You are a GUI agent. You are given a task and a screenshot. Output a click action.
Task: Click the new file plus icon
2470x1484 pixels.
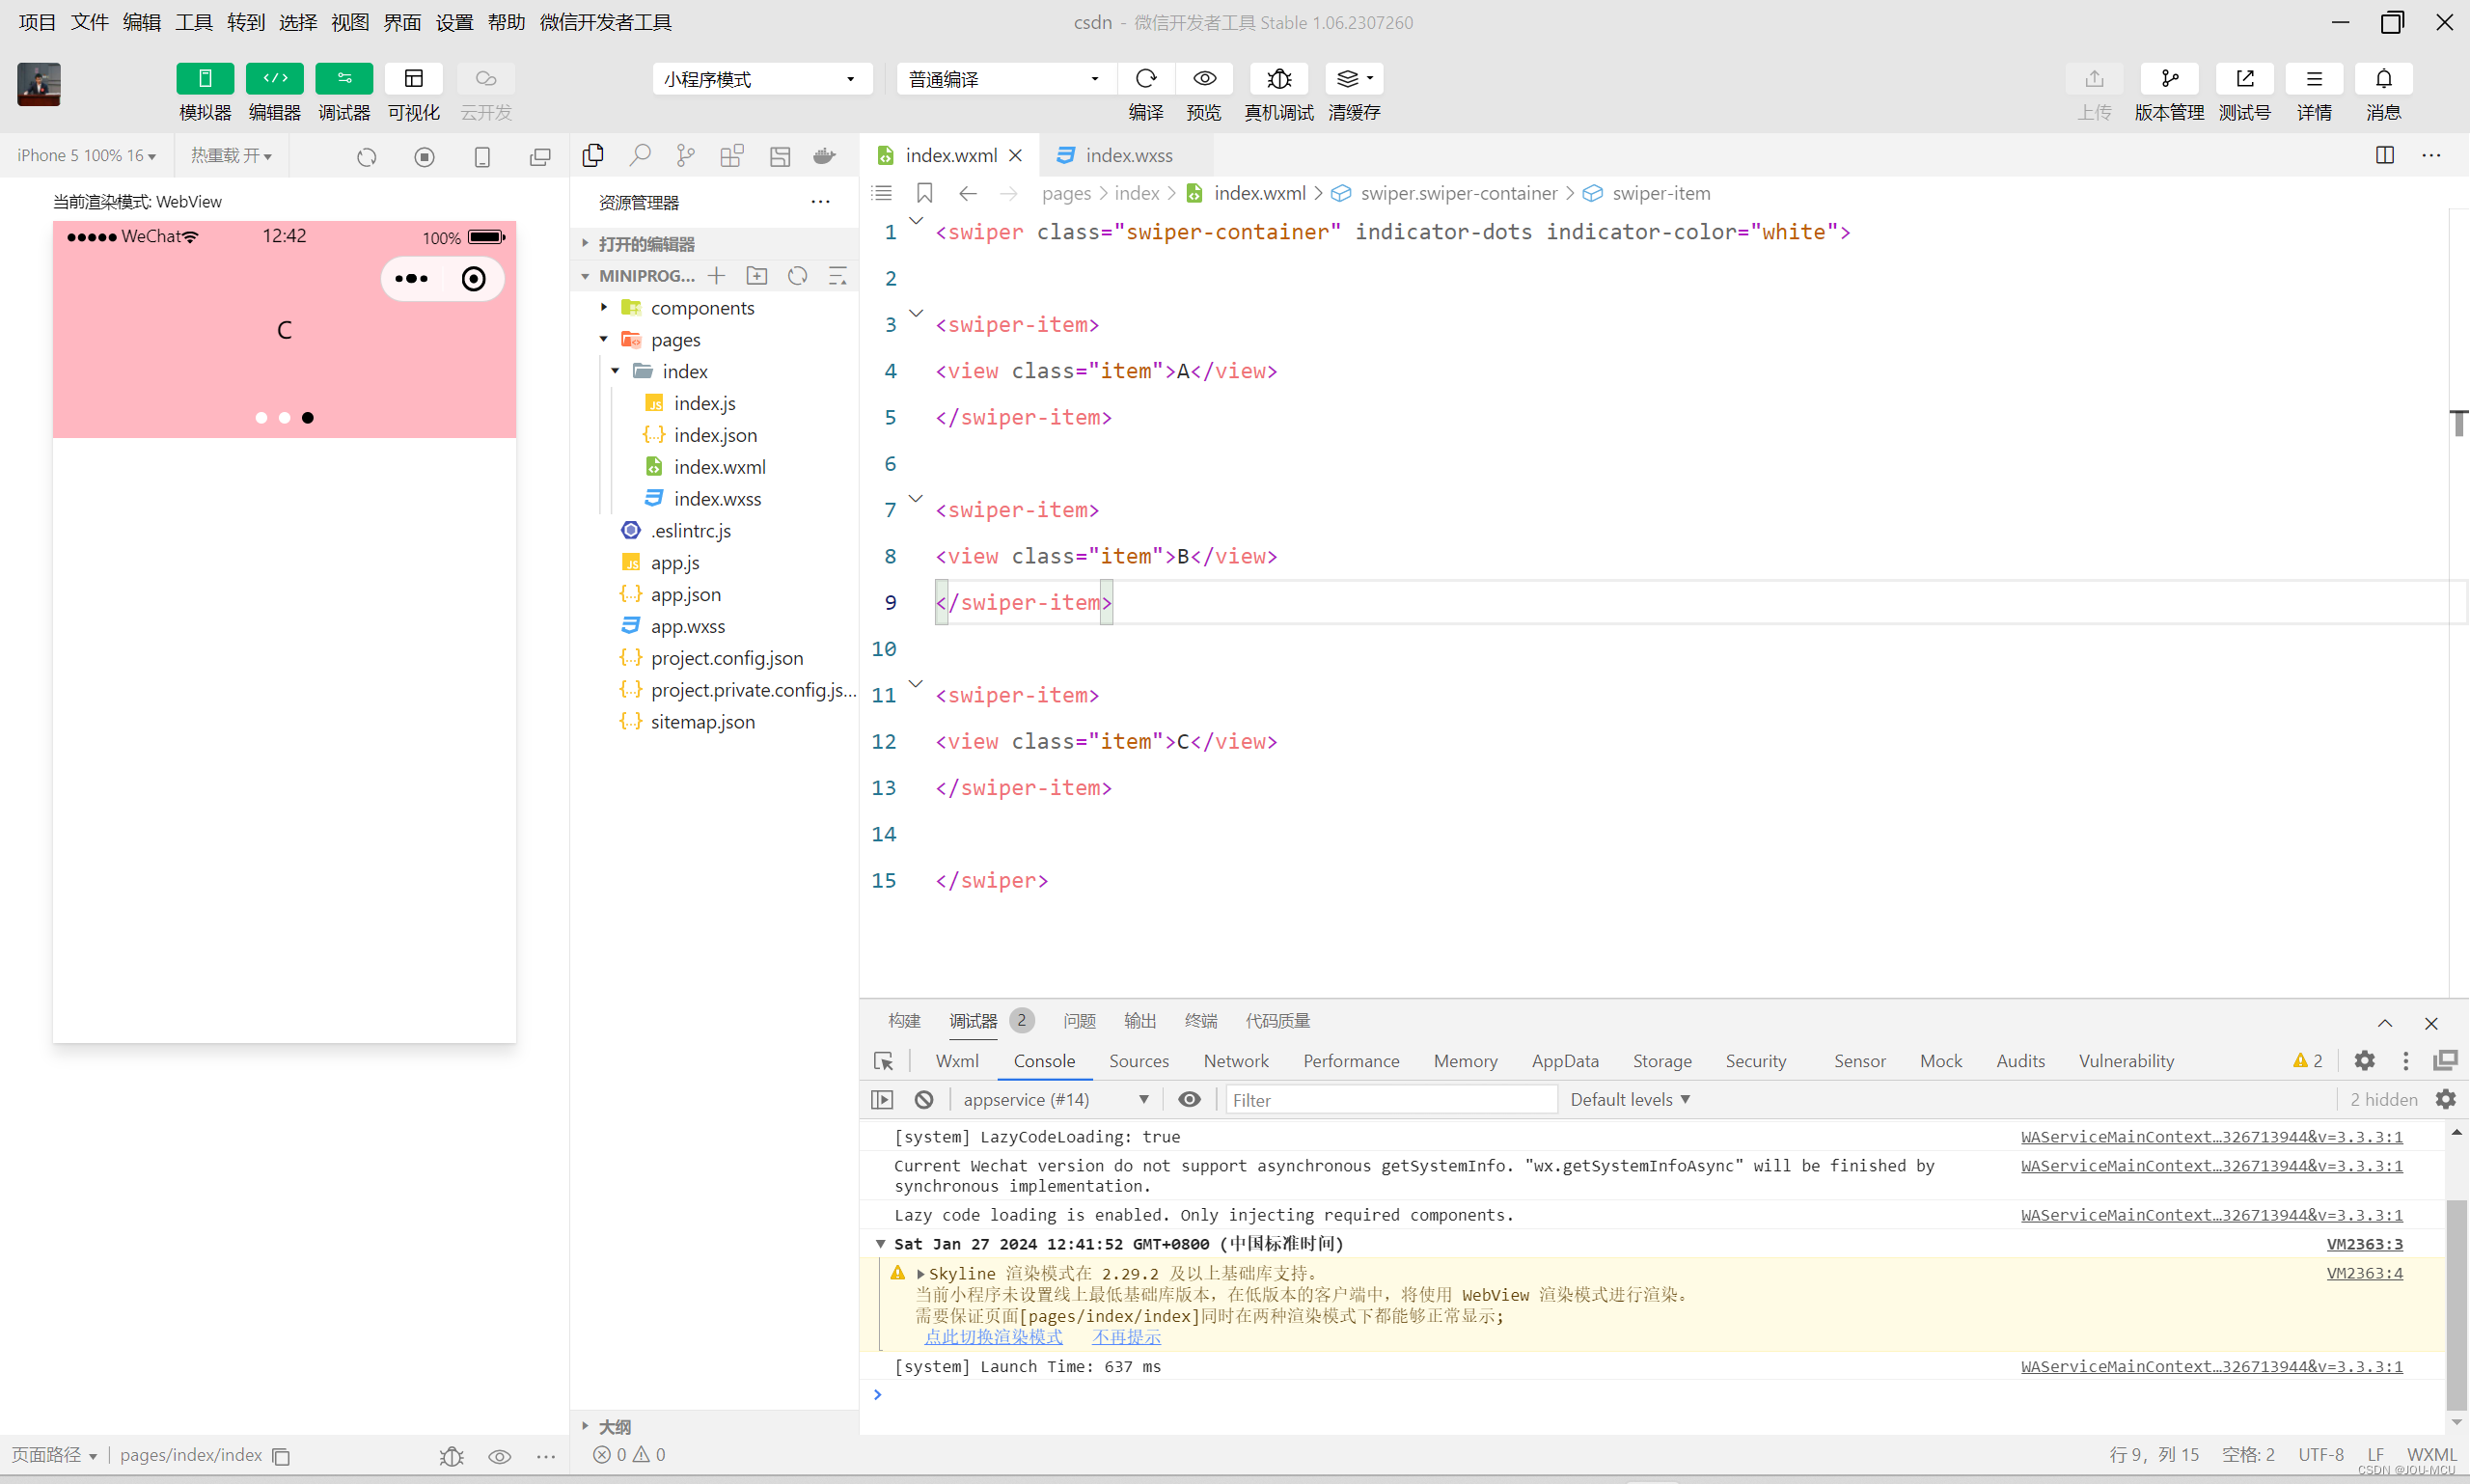pos(717,276)
